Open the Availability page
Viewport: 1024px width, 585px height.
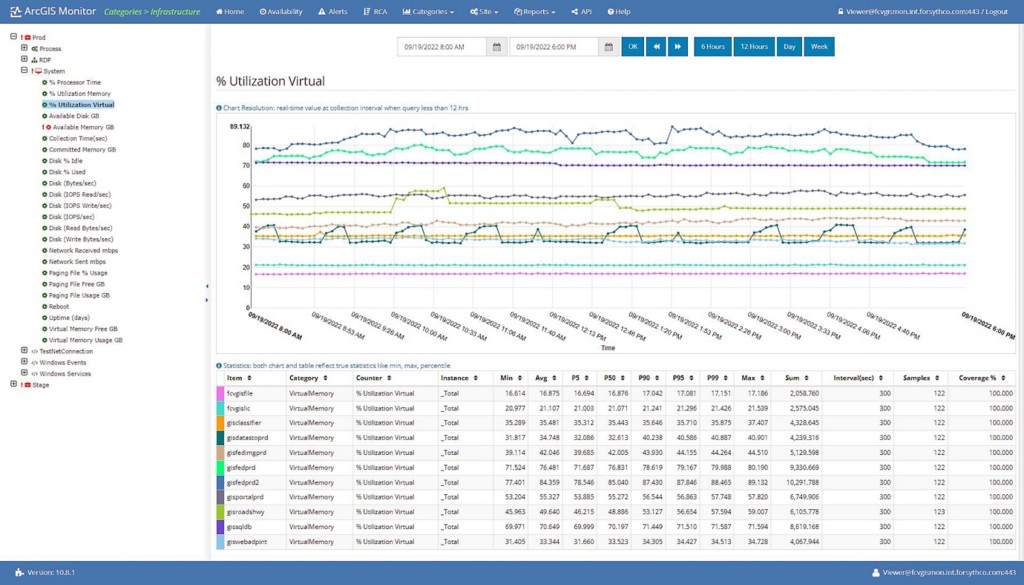coord(281,12)
